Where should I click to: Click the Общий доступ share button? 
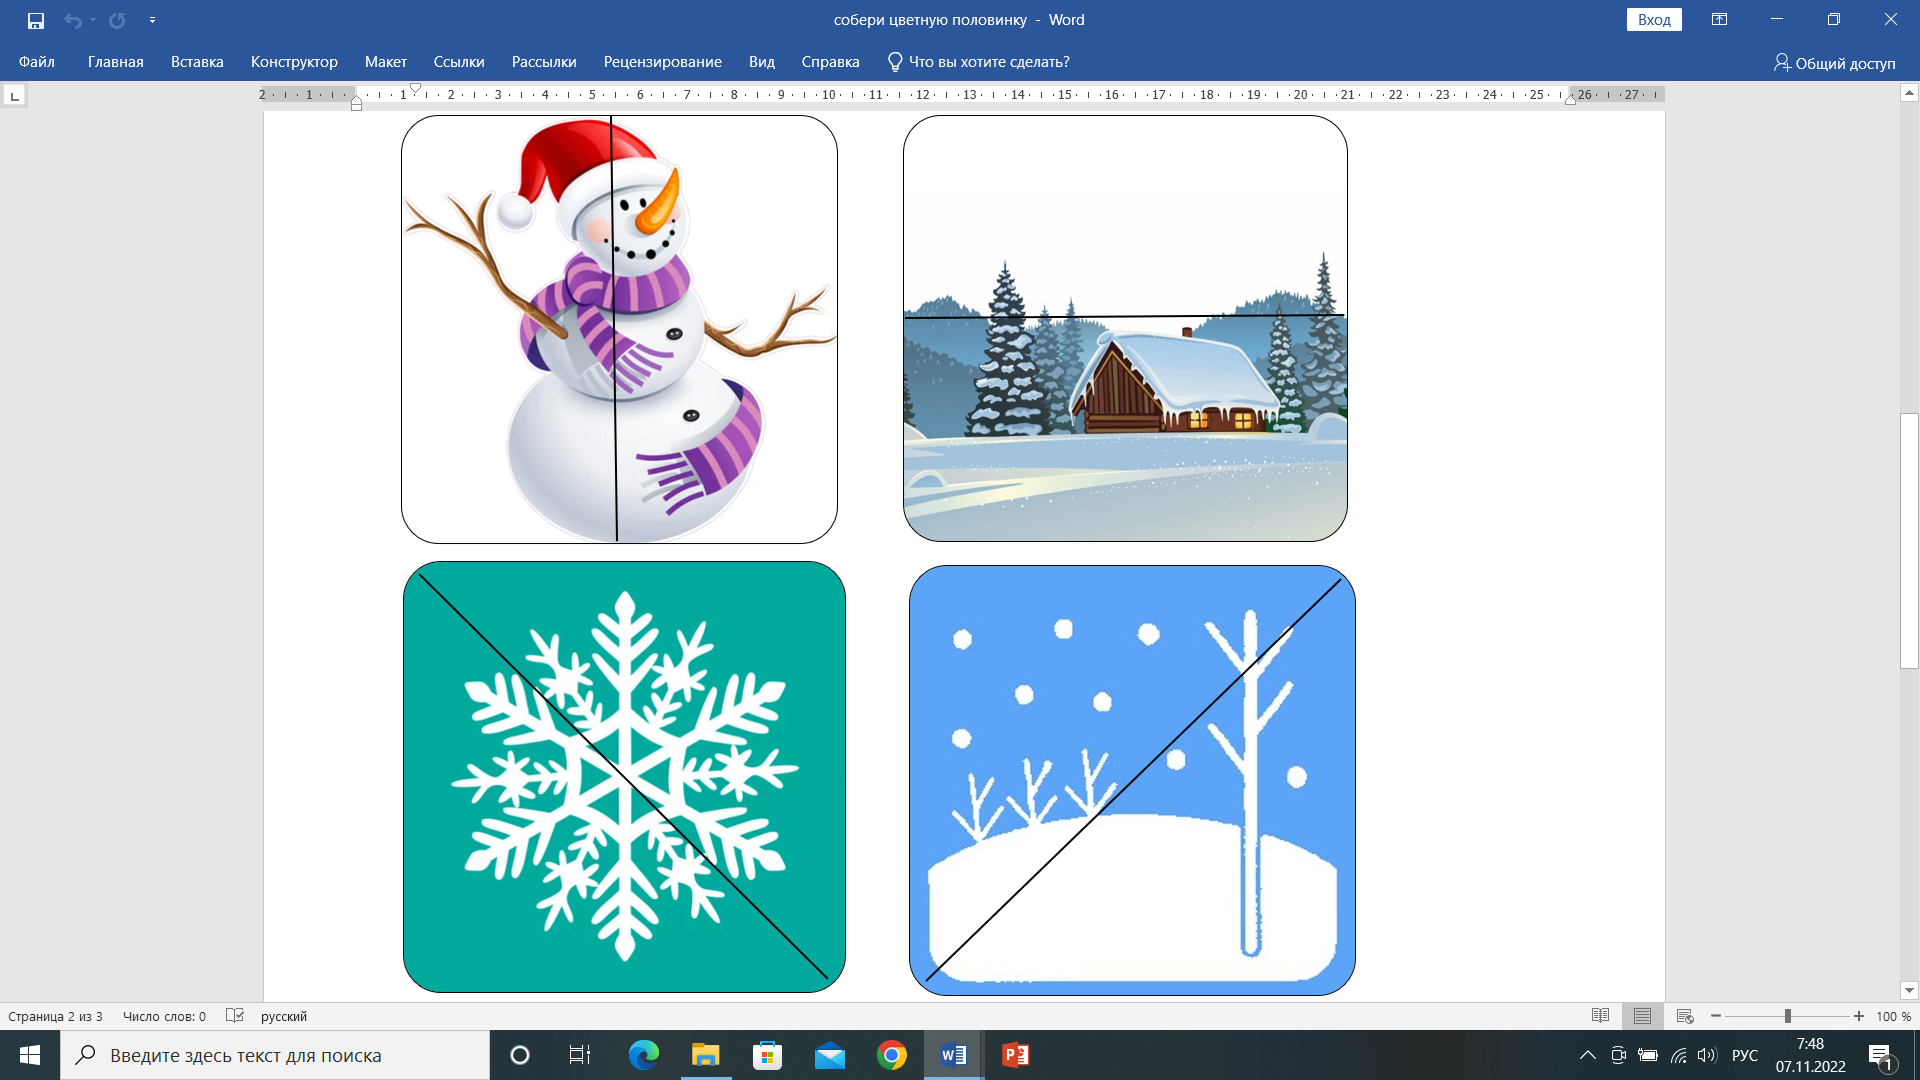tap(1834, 63)
